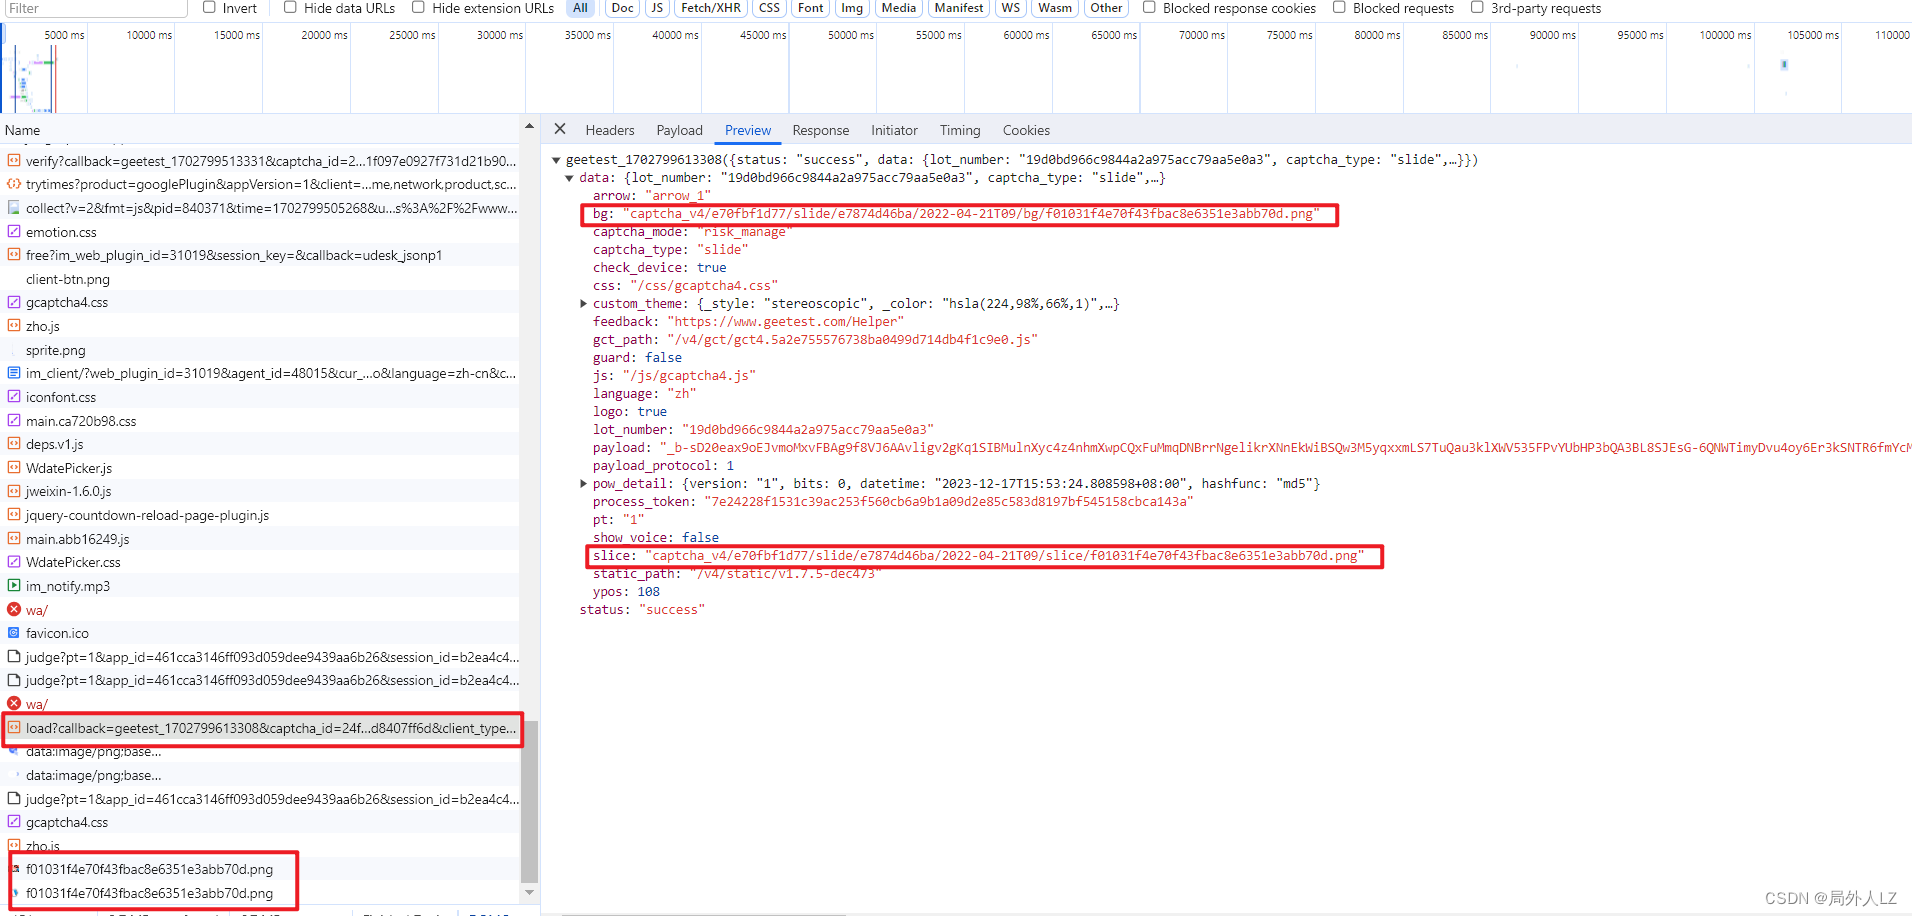Filter requests by Doc type
Image resolution: width=1912 pixels, height=916 pixels.
622,8
